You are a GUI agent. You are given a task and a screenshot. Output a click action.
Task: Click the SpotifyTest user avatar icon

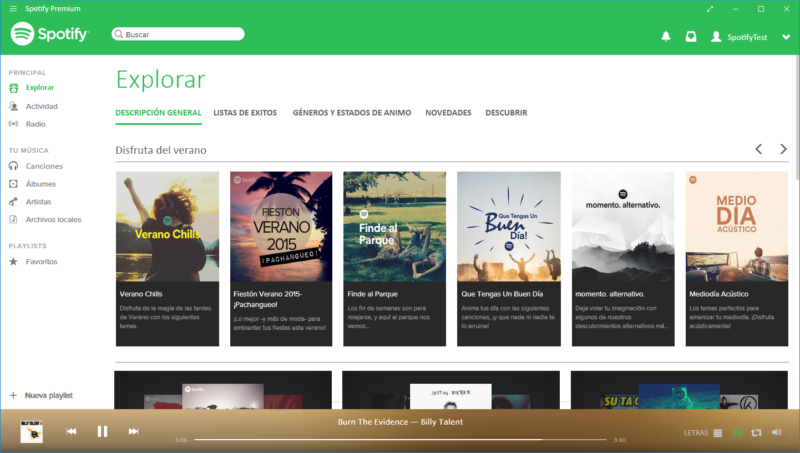coord(716,36)
